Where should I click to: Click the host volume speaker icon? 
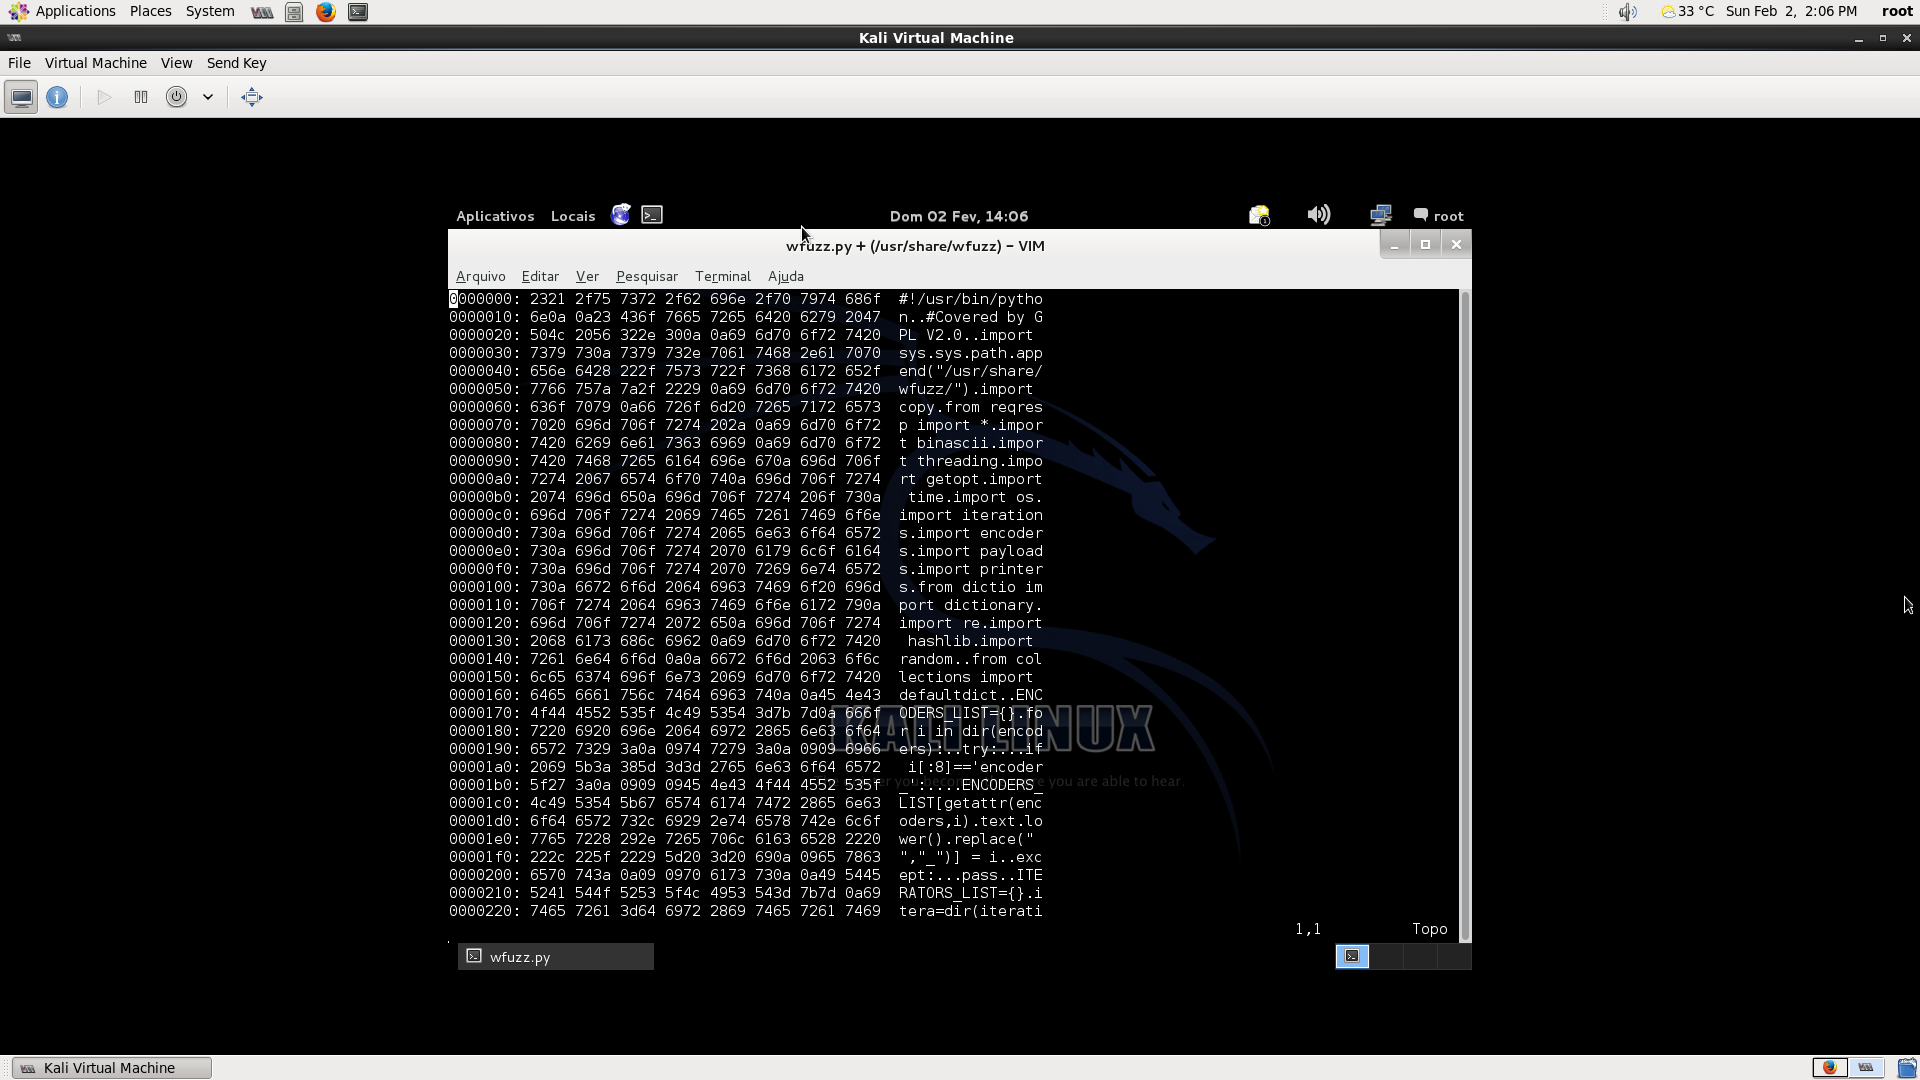point(1628,12)
